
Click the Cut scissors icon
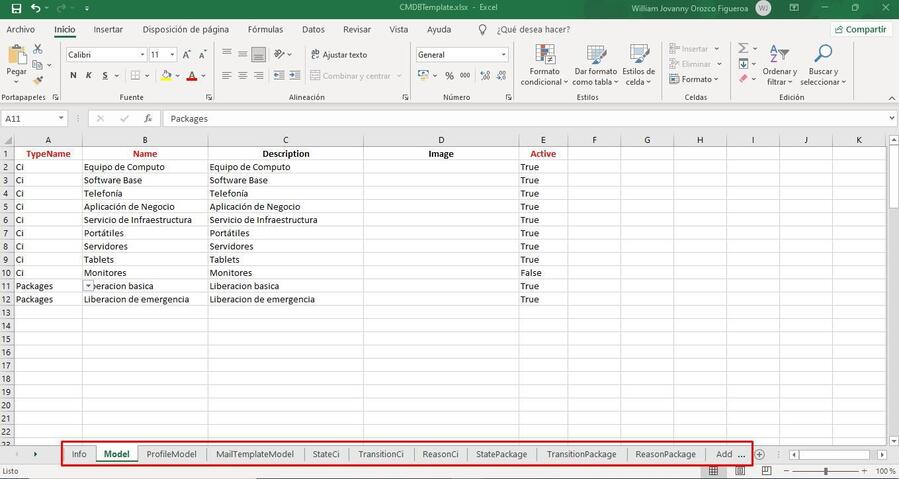tap(38, 49)
